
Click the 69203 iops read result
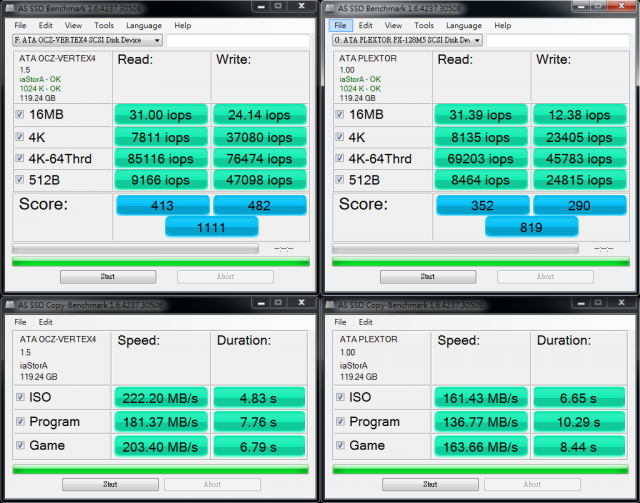pos(481,158)
